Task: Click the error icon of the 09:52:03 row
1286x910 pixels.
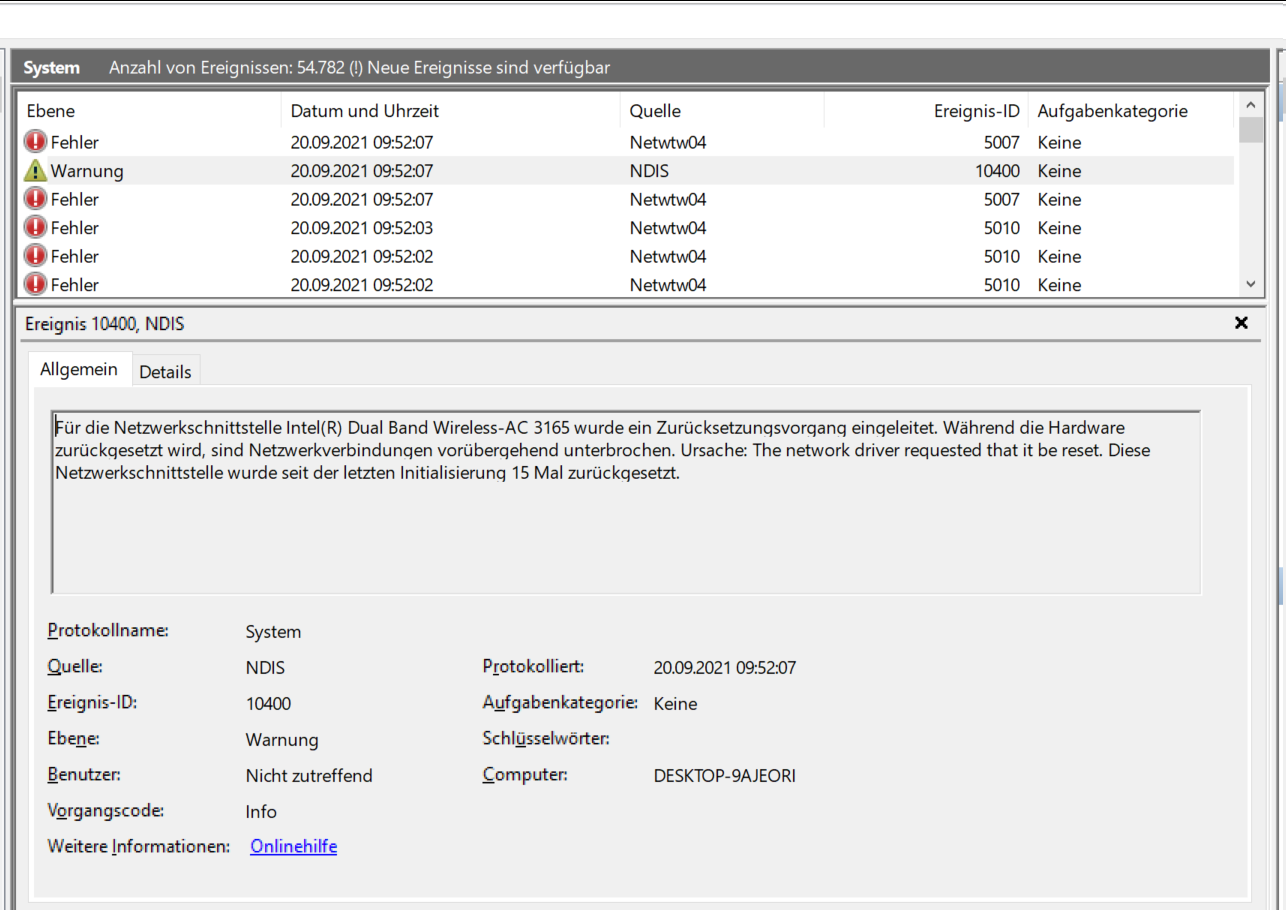Action: tap(36, 228)
